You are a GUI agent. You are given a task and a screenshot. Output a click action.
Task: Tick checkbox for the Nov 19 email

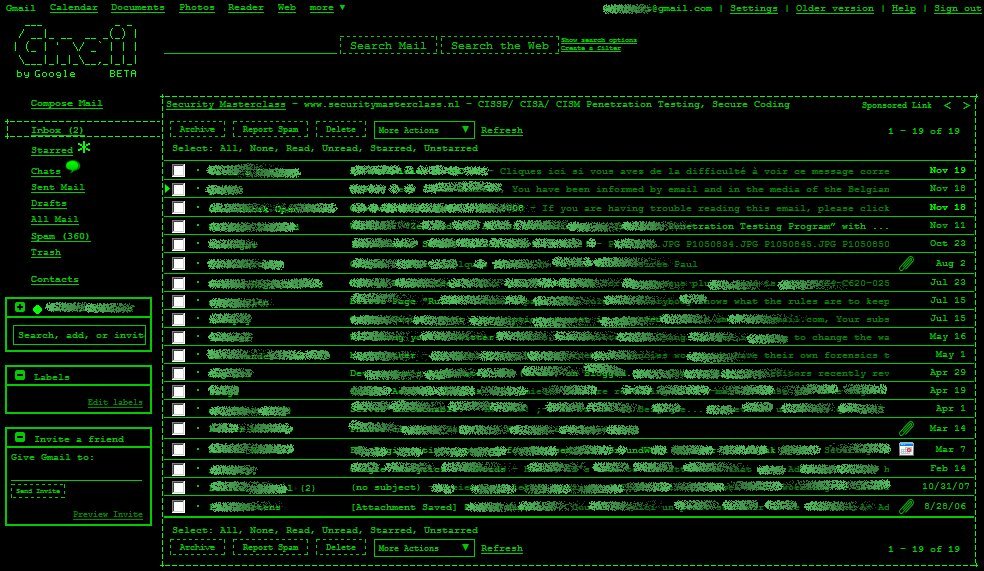(x=179, y=171)
